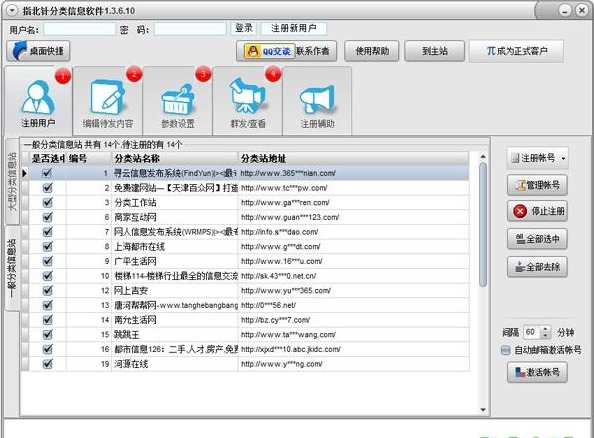The width and height of the screenshot is (594, 438).
Task: Open the 群发/查看 camera icon
Action: (247, 95)
